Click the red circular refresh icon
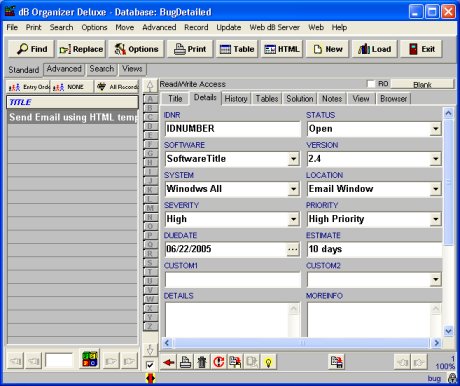This screenshot has height=386, width=460. click(x=219, y=362)
